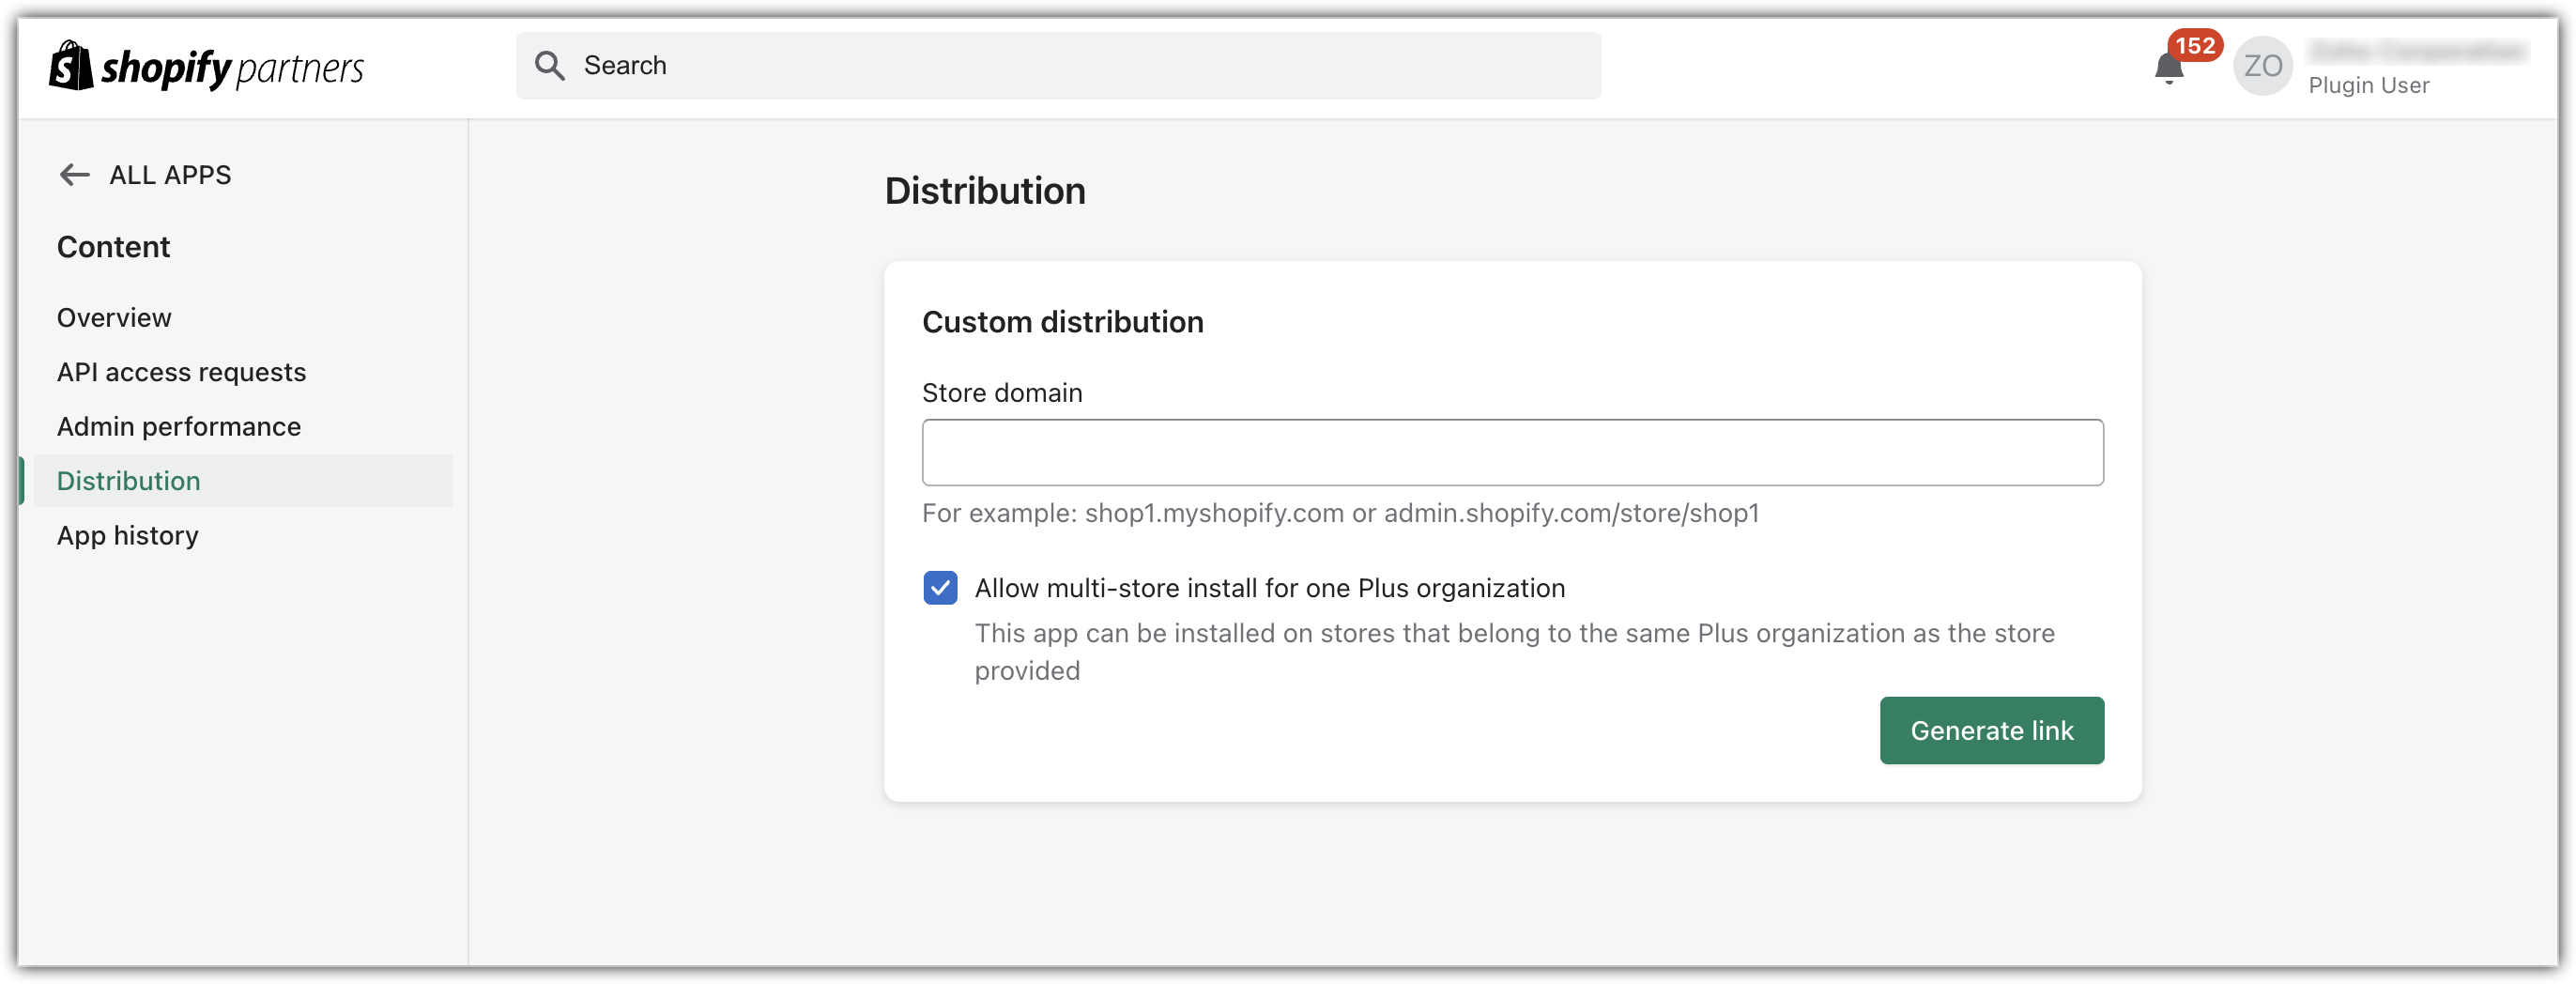The image size is (2576, 984).
Task: Open the ZO user avatar
Action: coord(2263,66)
